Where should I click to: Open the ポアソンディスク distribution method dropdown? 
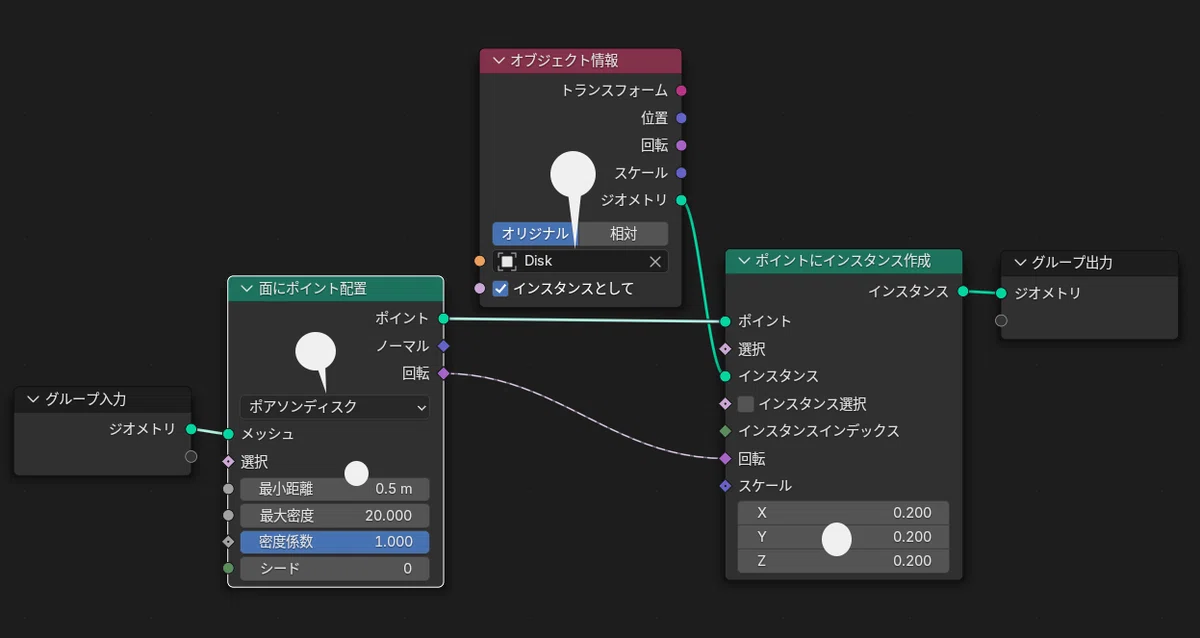coord(334,407)
